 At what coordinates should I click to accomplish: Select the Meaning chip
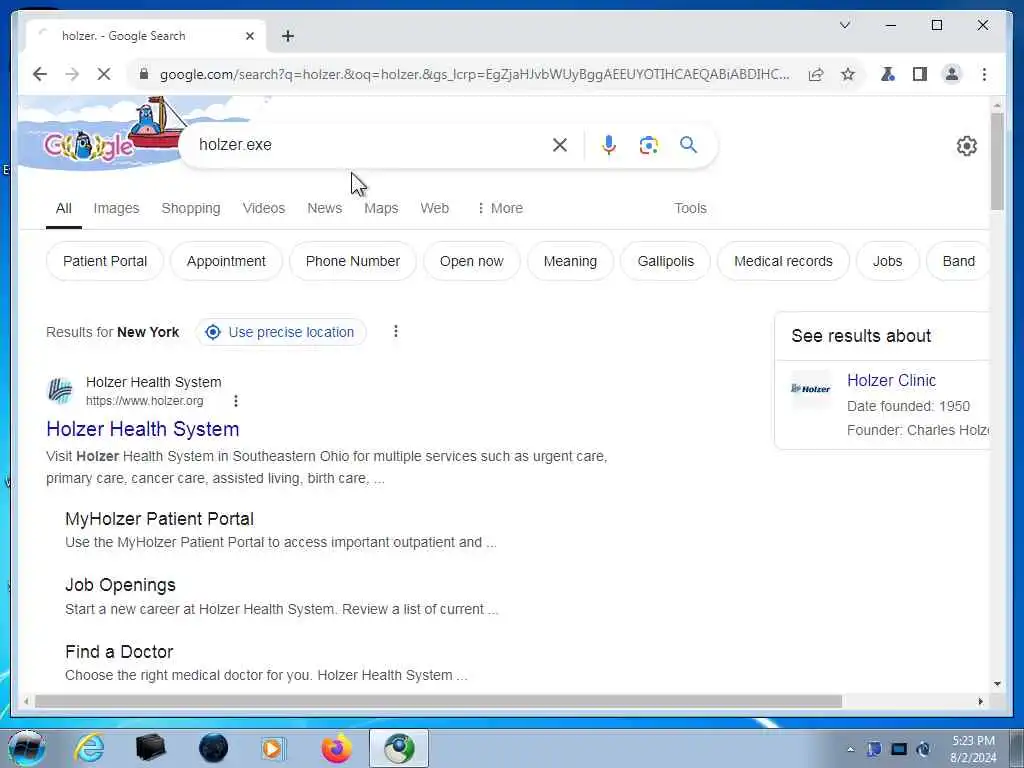(570, 261)
